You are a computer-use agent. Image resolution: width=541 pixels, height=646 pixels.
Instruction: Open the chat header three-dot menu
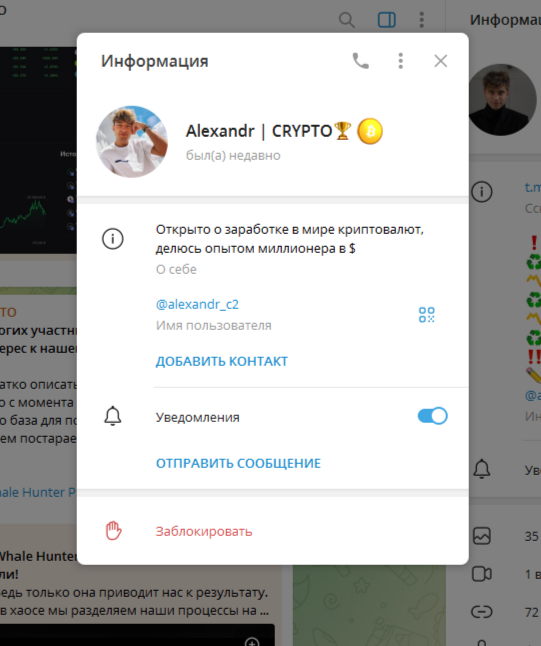(x=422, y=19)
